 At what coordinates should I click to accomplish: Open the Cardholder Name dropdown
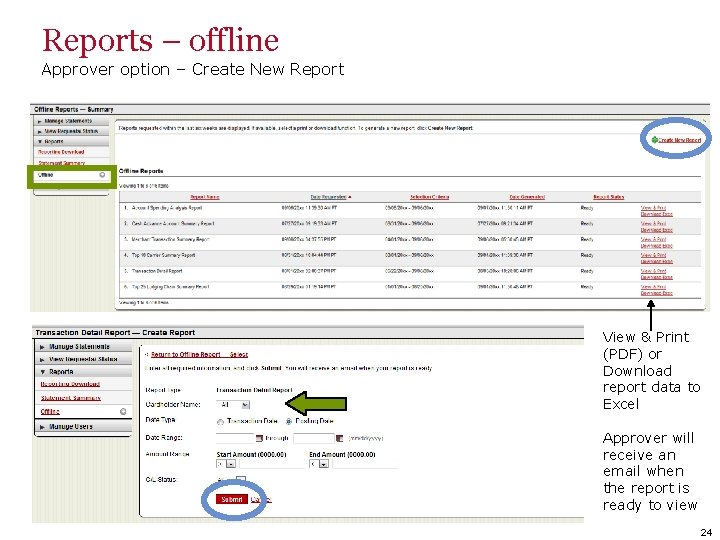[x=233, y=405]
